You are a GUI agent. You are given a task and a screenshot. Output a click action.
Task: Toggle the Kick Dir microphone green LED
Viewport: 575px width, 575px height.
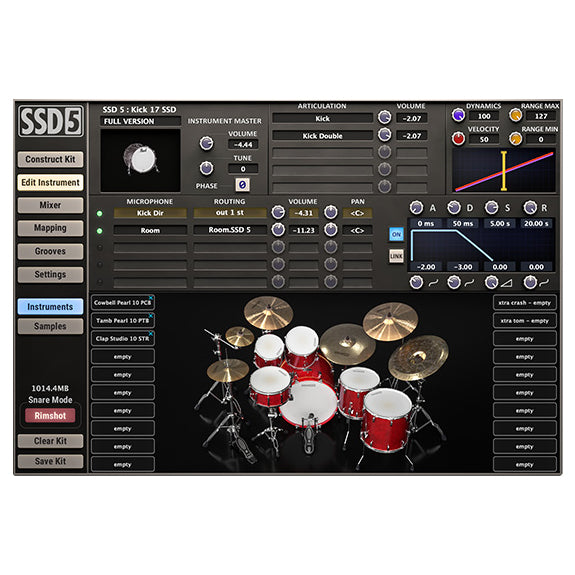pos(99,213)
